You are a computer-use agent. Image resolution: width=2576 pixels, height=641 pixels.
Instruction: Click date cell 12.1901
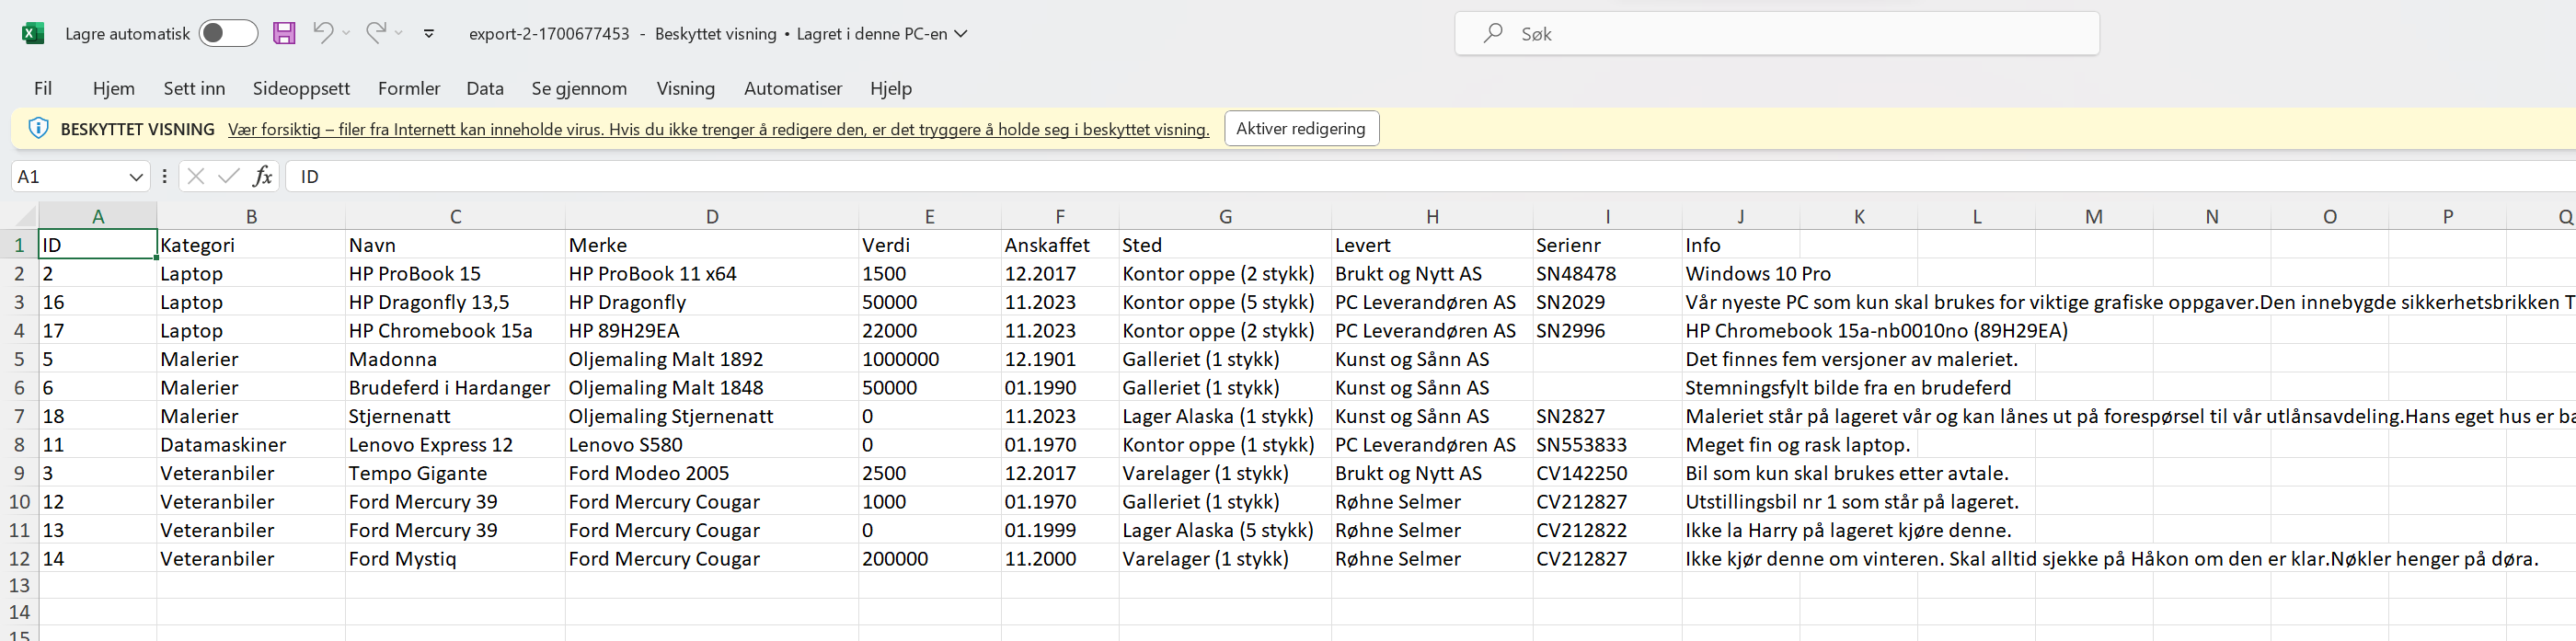(x=1059, y=359)
